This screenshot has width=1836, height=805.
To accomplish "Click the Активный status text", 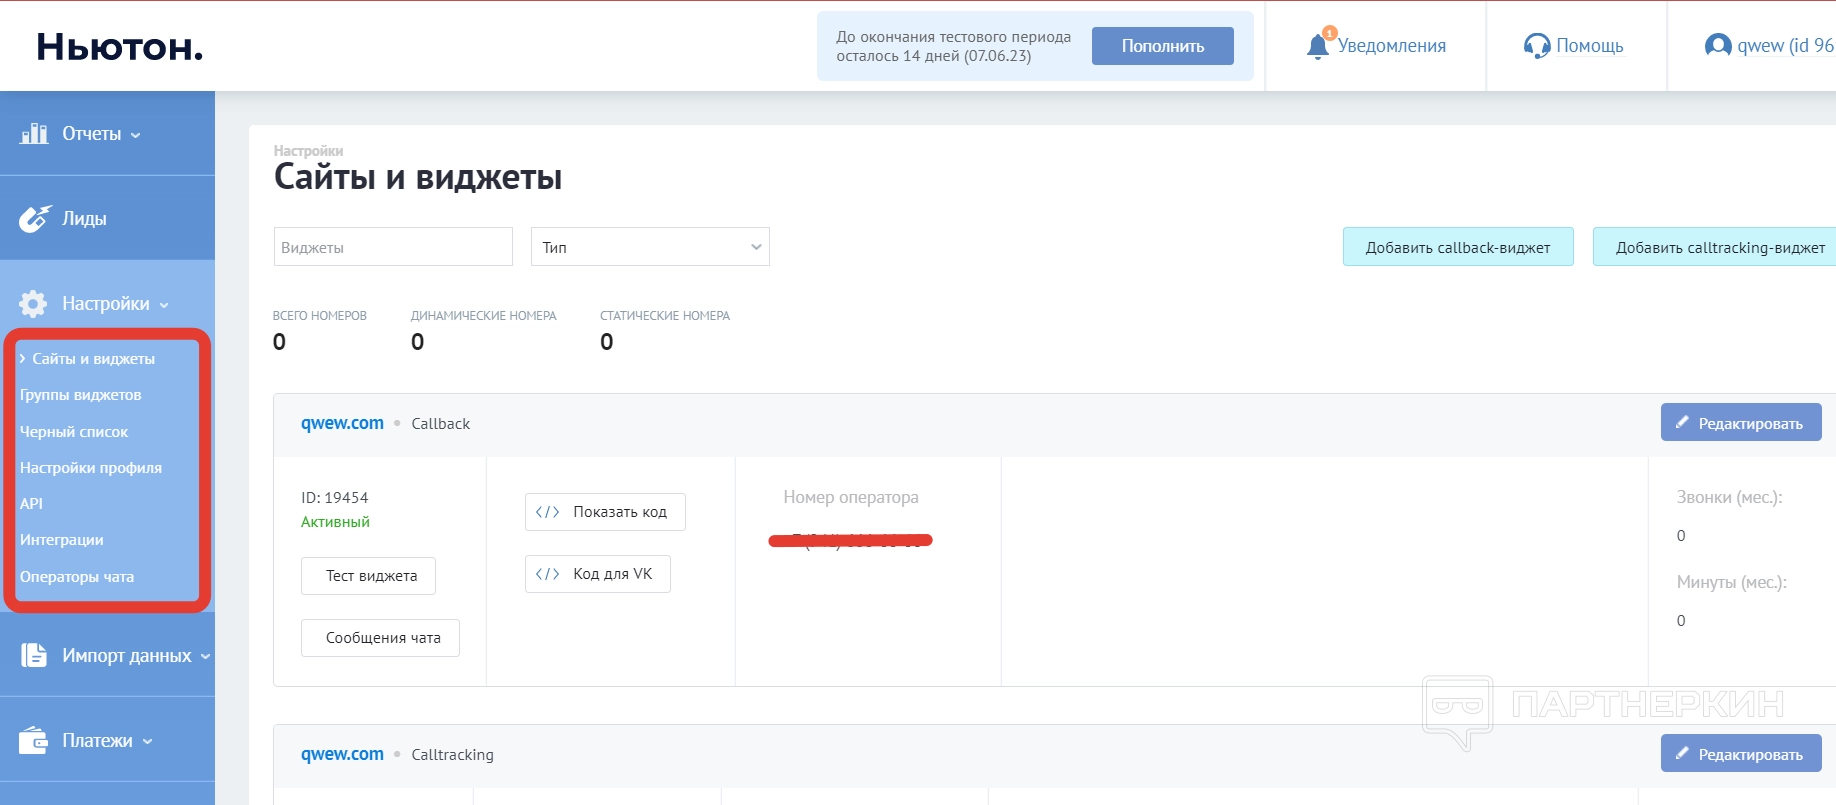I will tap(335, 522).
